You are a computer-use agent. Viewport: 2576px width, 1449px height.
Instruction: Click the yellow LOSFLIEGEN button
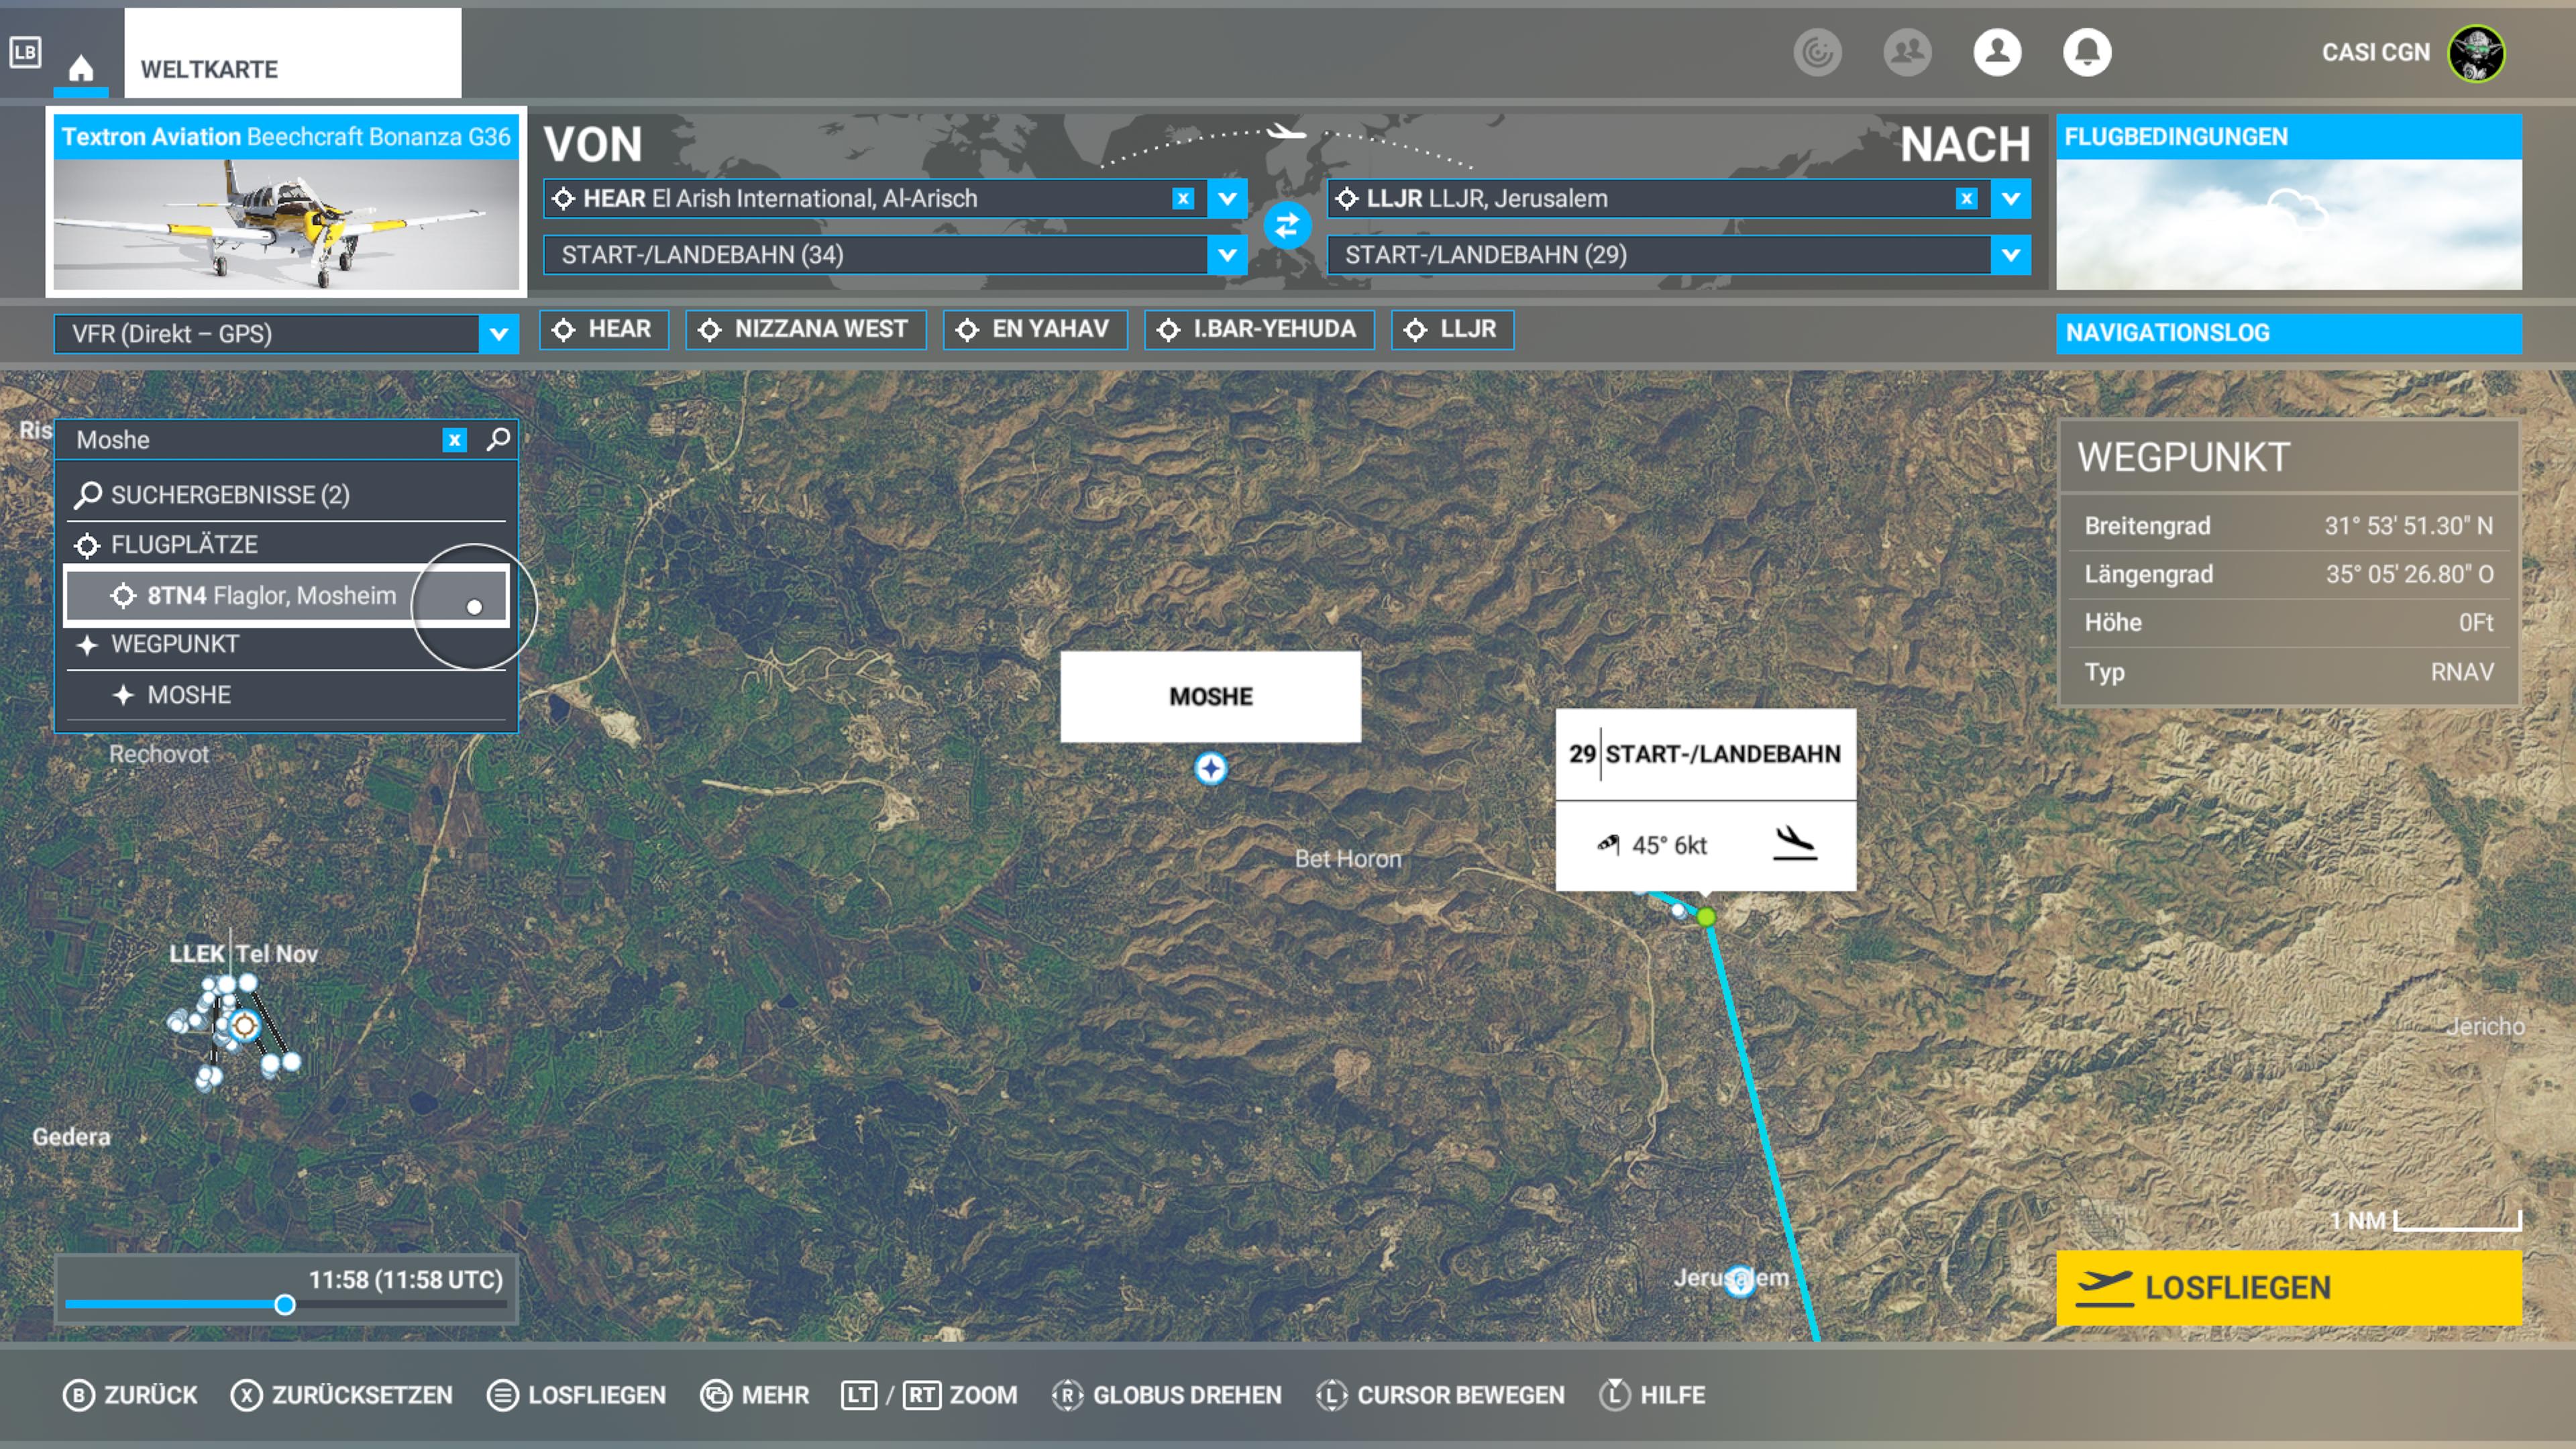2288,1287
